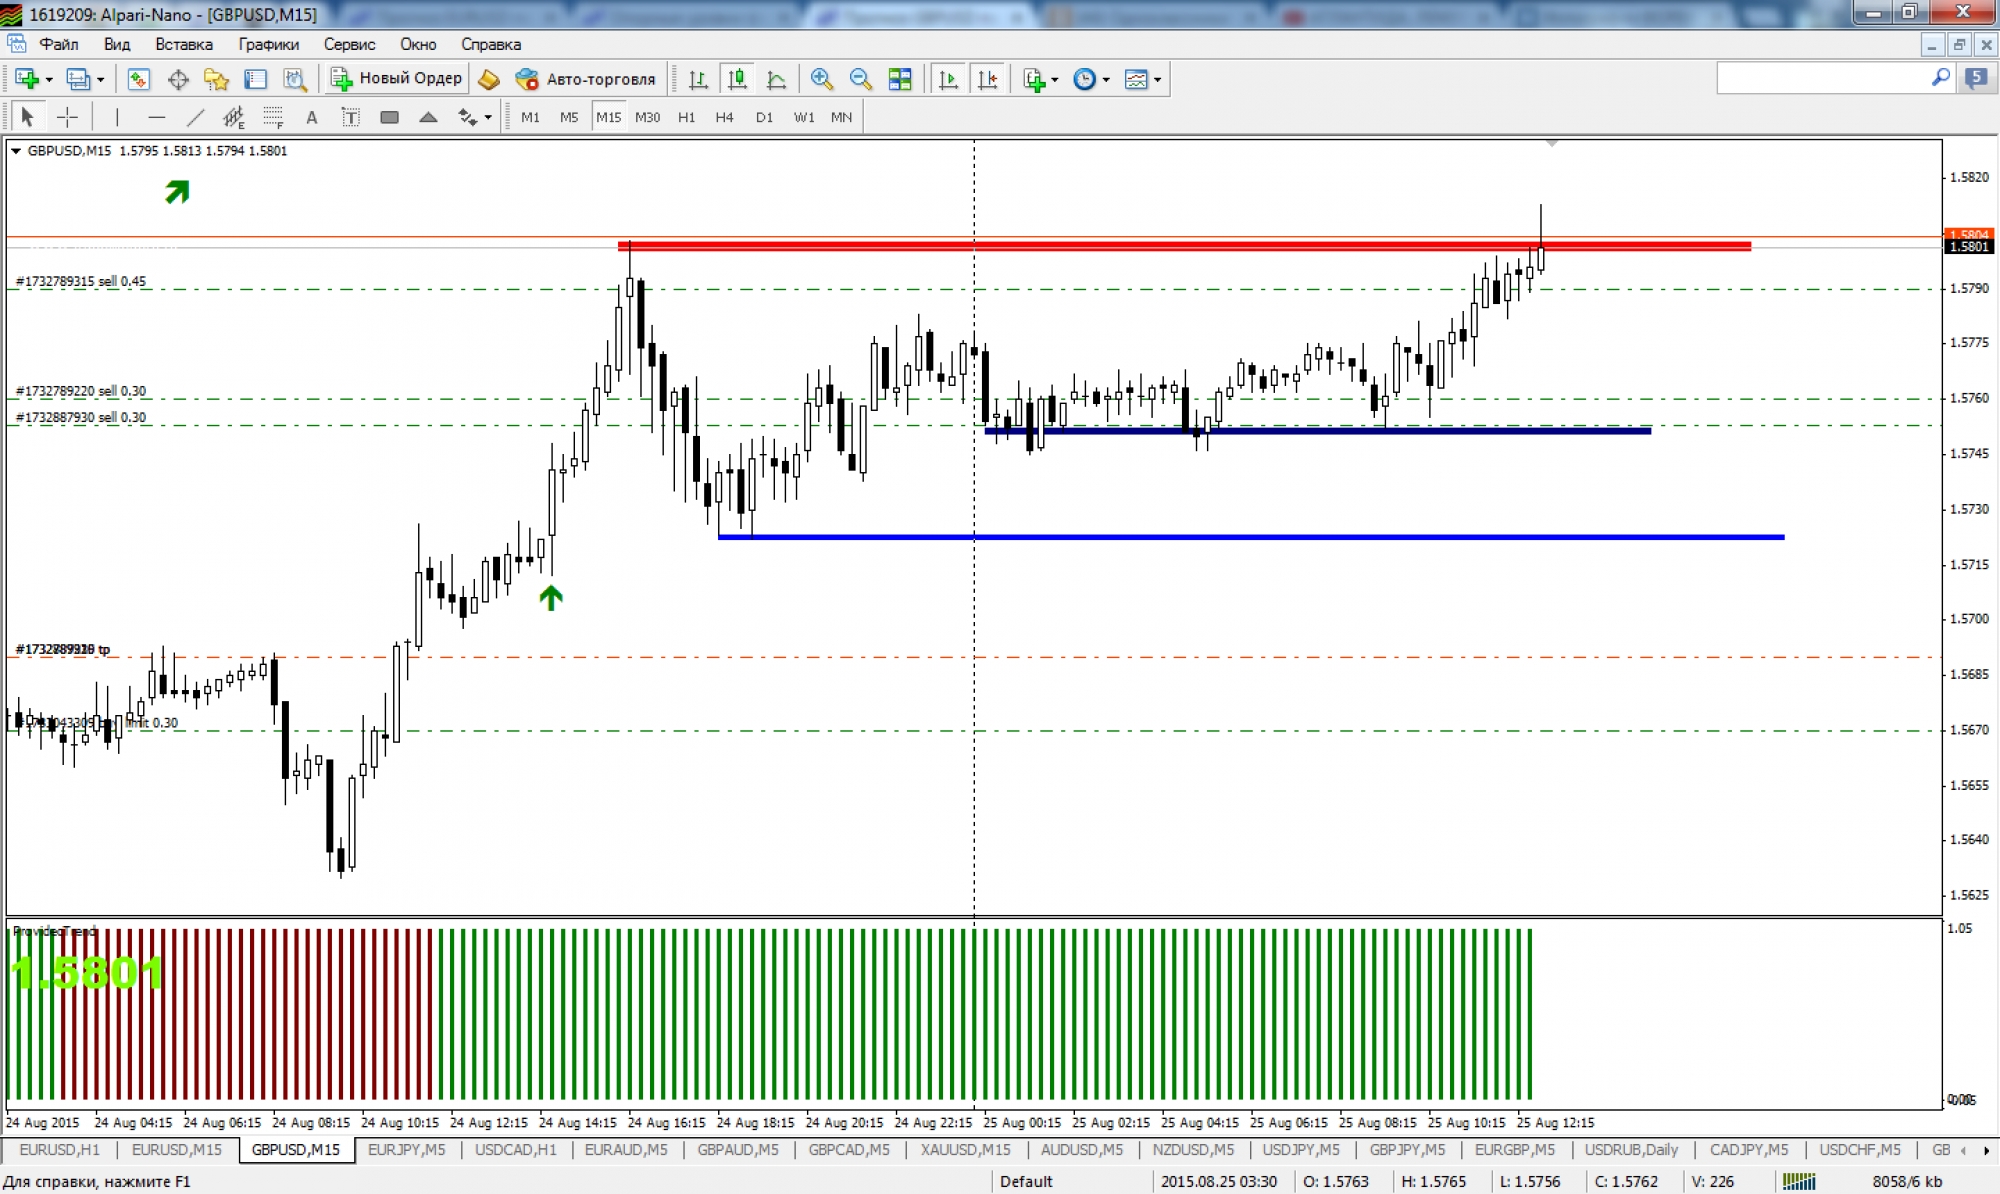Screen dimensions: 2000x1194
Task: Switch to line chart mode
Action: [x=776, y=79]
